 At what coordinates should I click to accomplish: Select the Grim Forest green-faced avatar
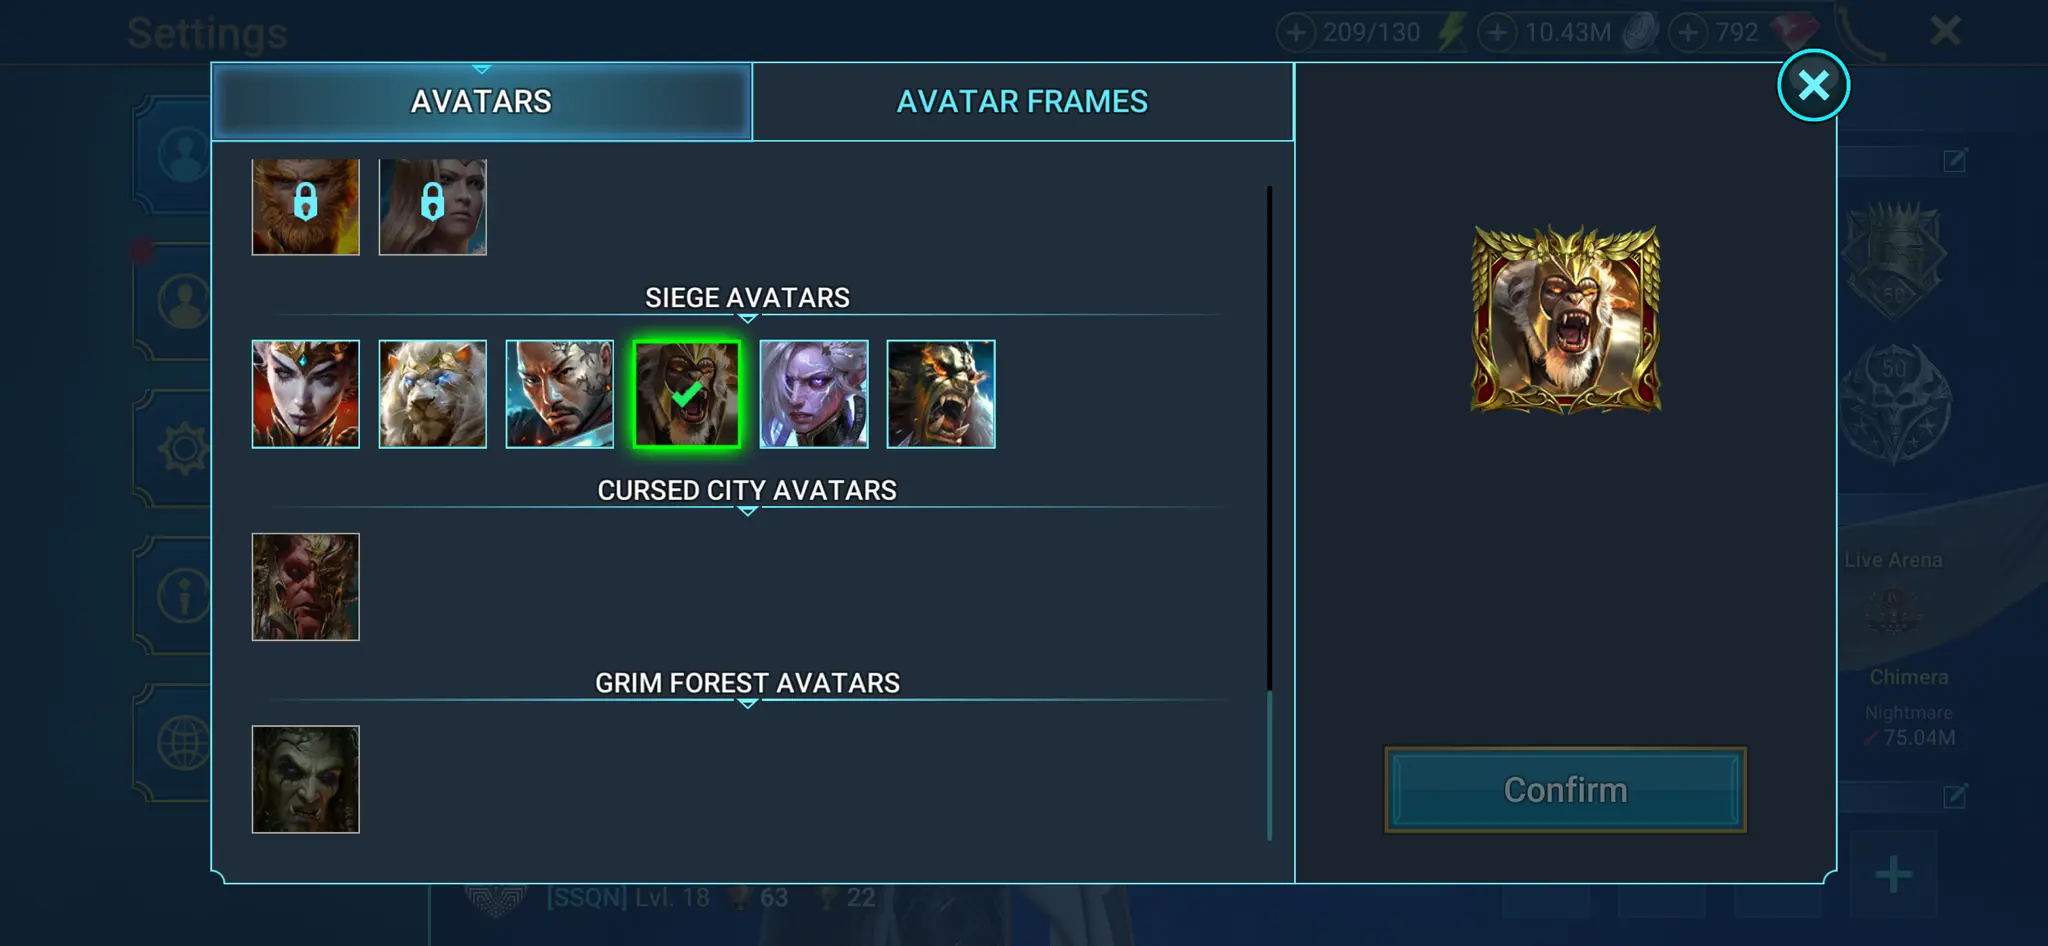[305, 779]
